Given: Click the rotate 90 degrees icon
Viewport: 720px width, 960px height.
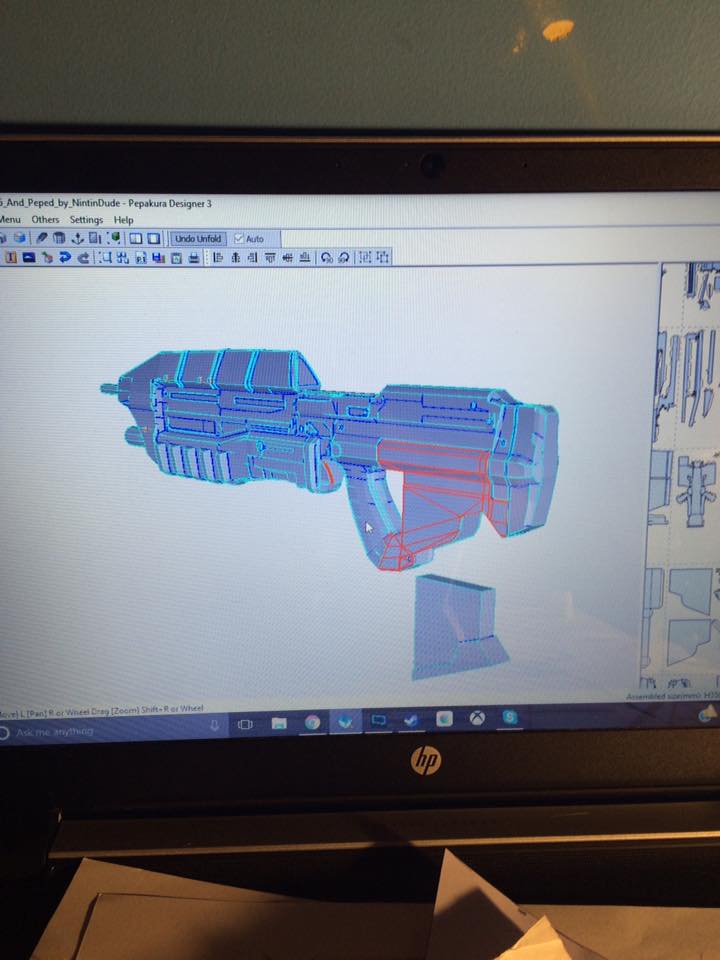Looking at the screenshot, I should coord(327,258).
